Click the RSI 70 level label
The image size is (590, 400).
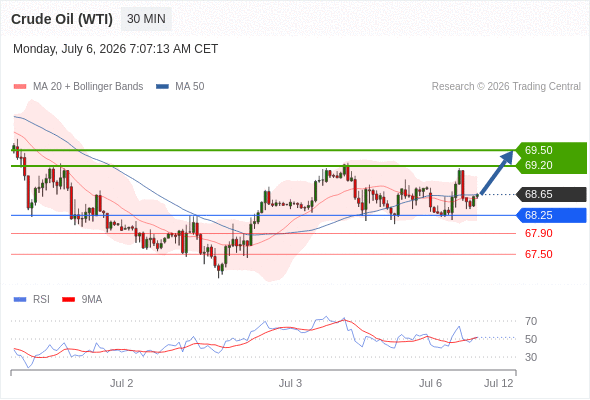(x=531, y=321)
